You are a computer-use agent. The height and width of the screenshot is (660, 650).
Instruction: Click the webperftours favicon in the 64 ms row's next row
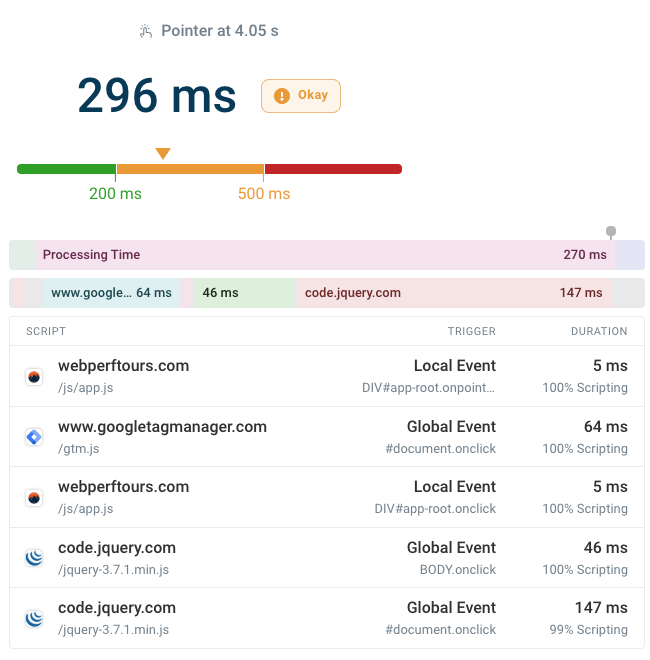click(34, 498)
